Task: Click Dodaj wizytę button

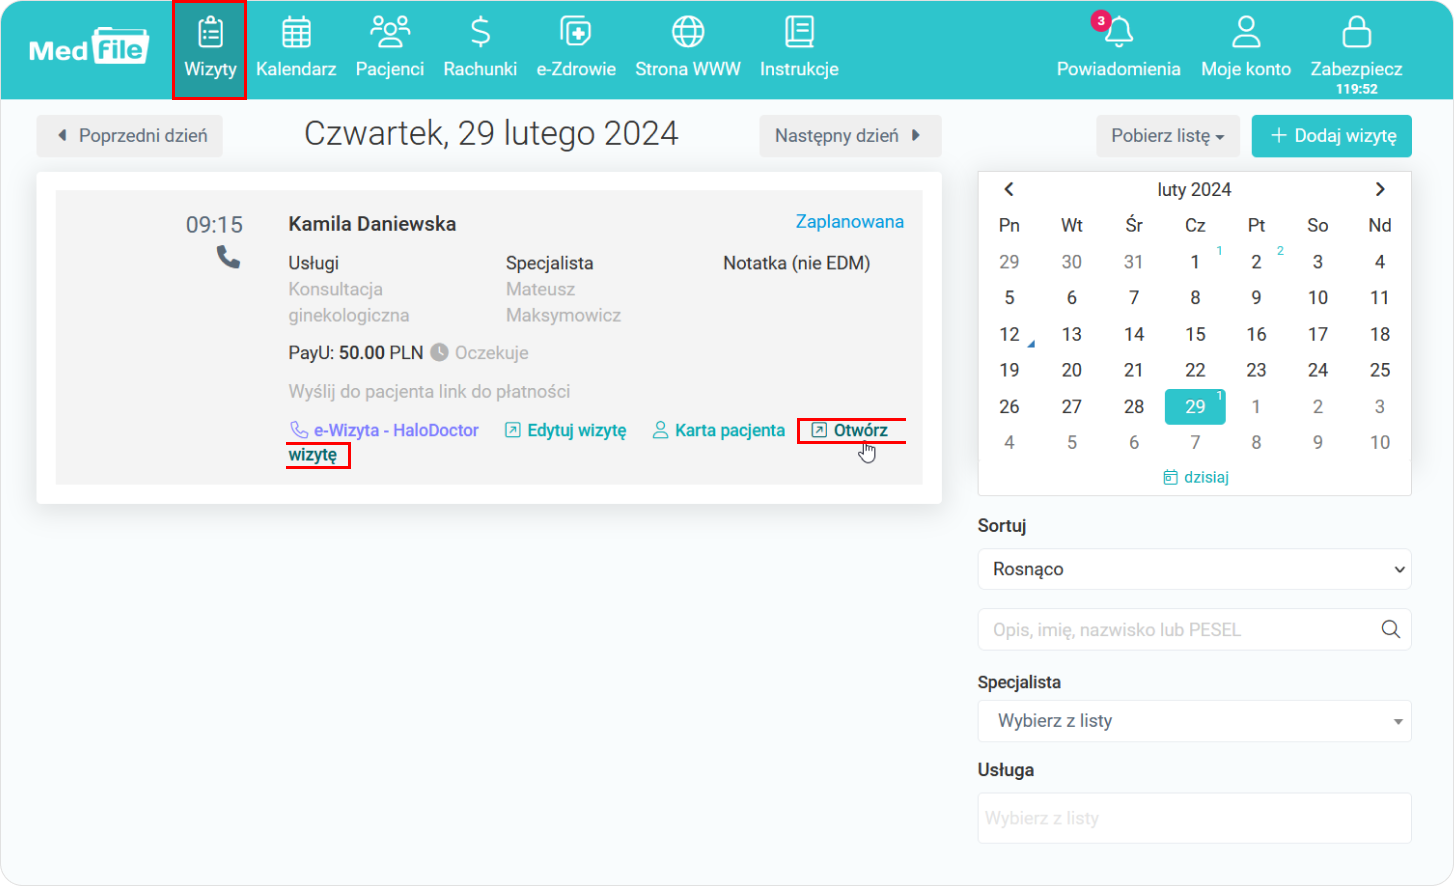Action: click(1332, 136)
